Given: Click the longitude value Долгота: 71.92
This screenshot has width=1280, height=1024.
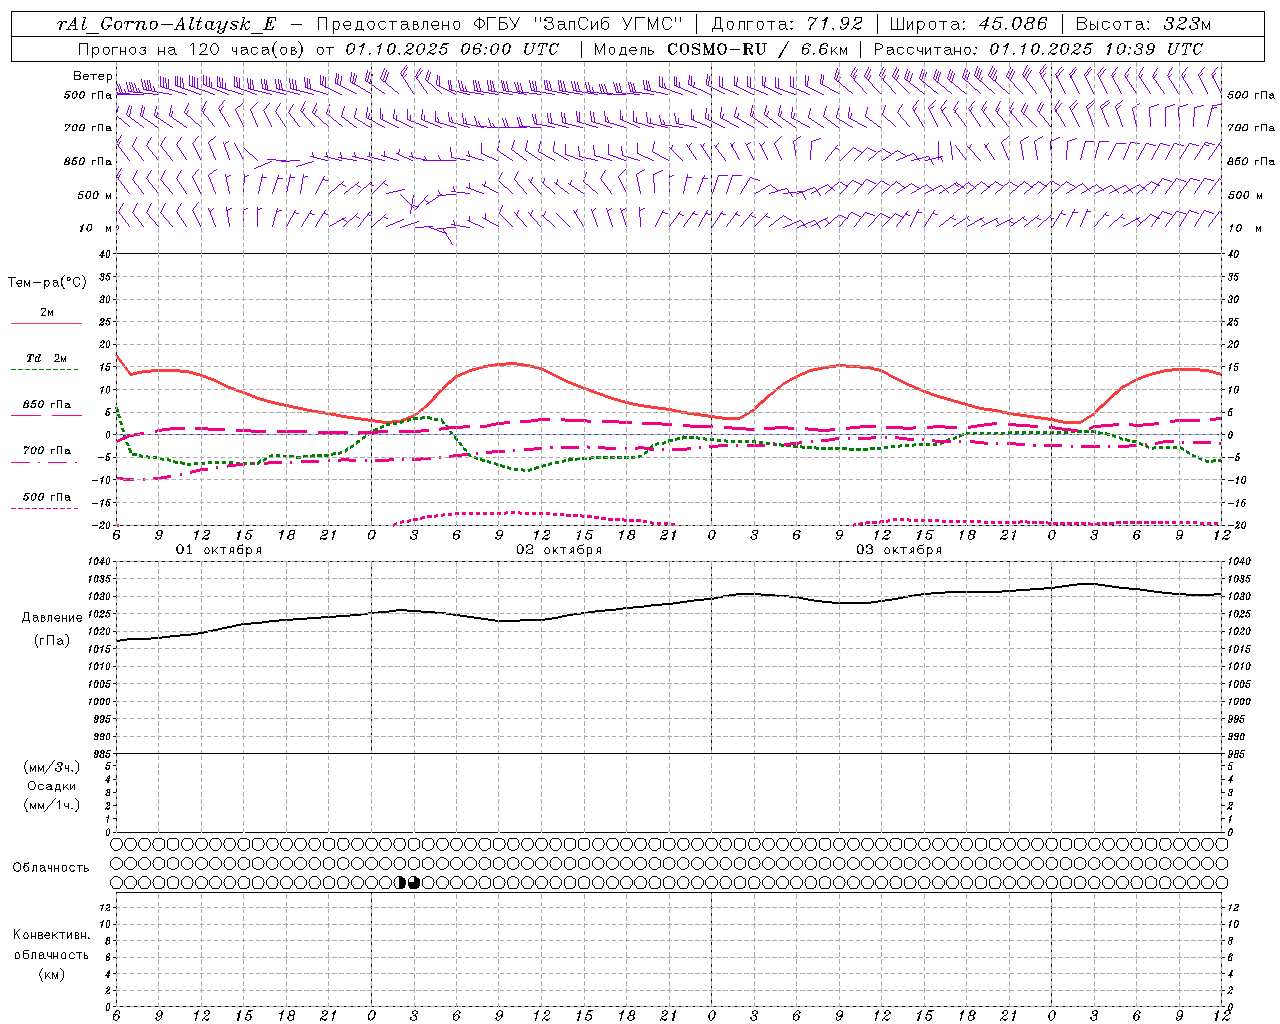Looking at the screenshot, I should tap(787, 24).
